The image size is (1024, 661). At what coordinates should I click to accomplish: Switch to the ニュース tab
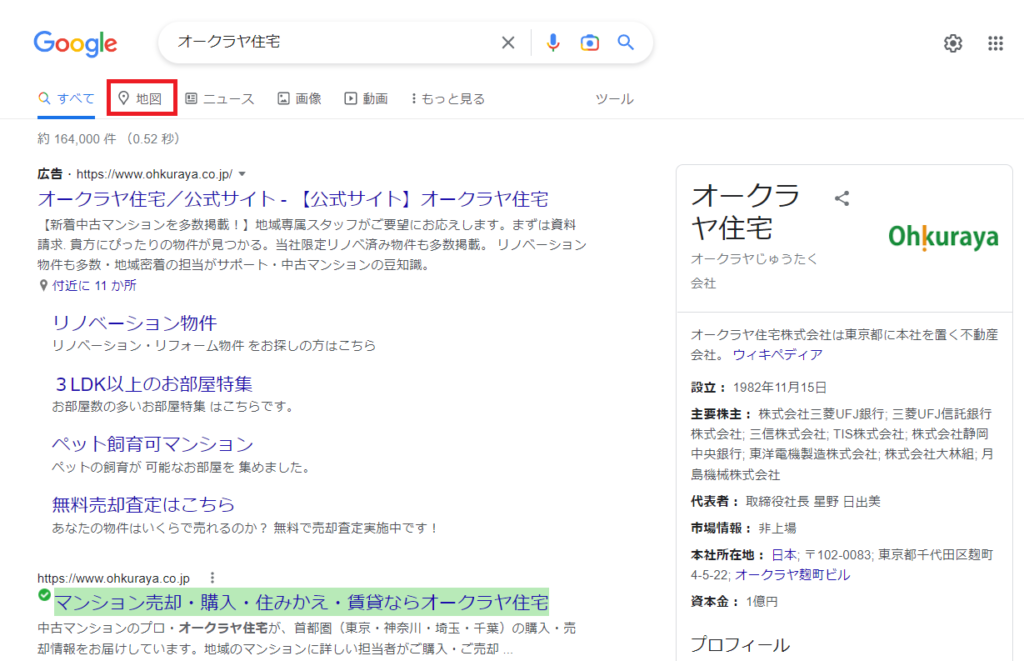pyautogui.click(x=220, y=99)
